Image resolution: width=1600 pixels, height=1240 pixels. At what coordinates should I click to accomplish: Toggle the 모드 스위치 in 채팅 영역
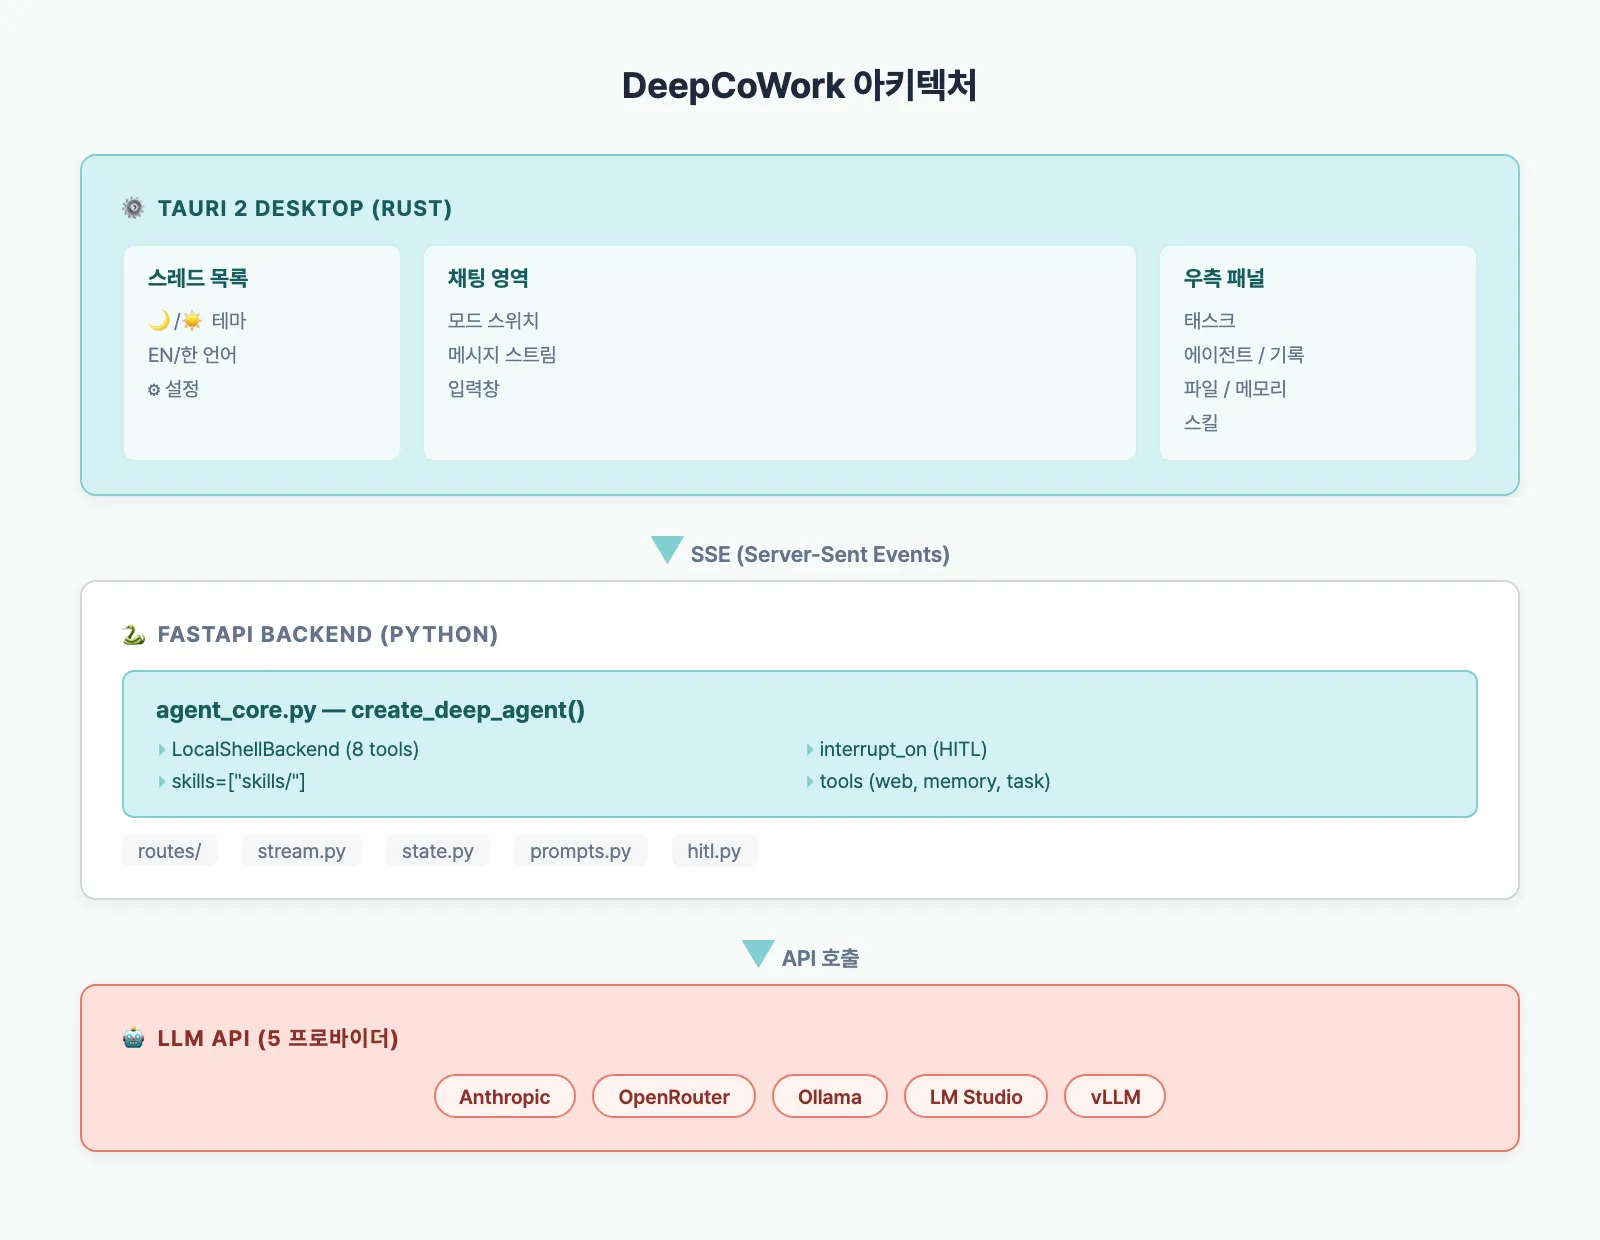click(494, 320)
